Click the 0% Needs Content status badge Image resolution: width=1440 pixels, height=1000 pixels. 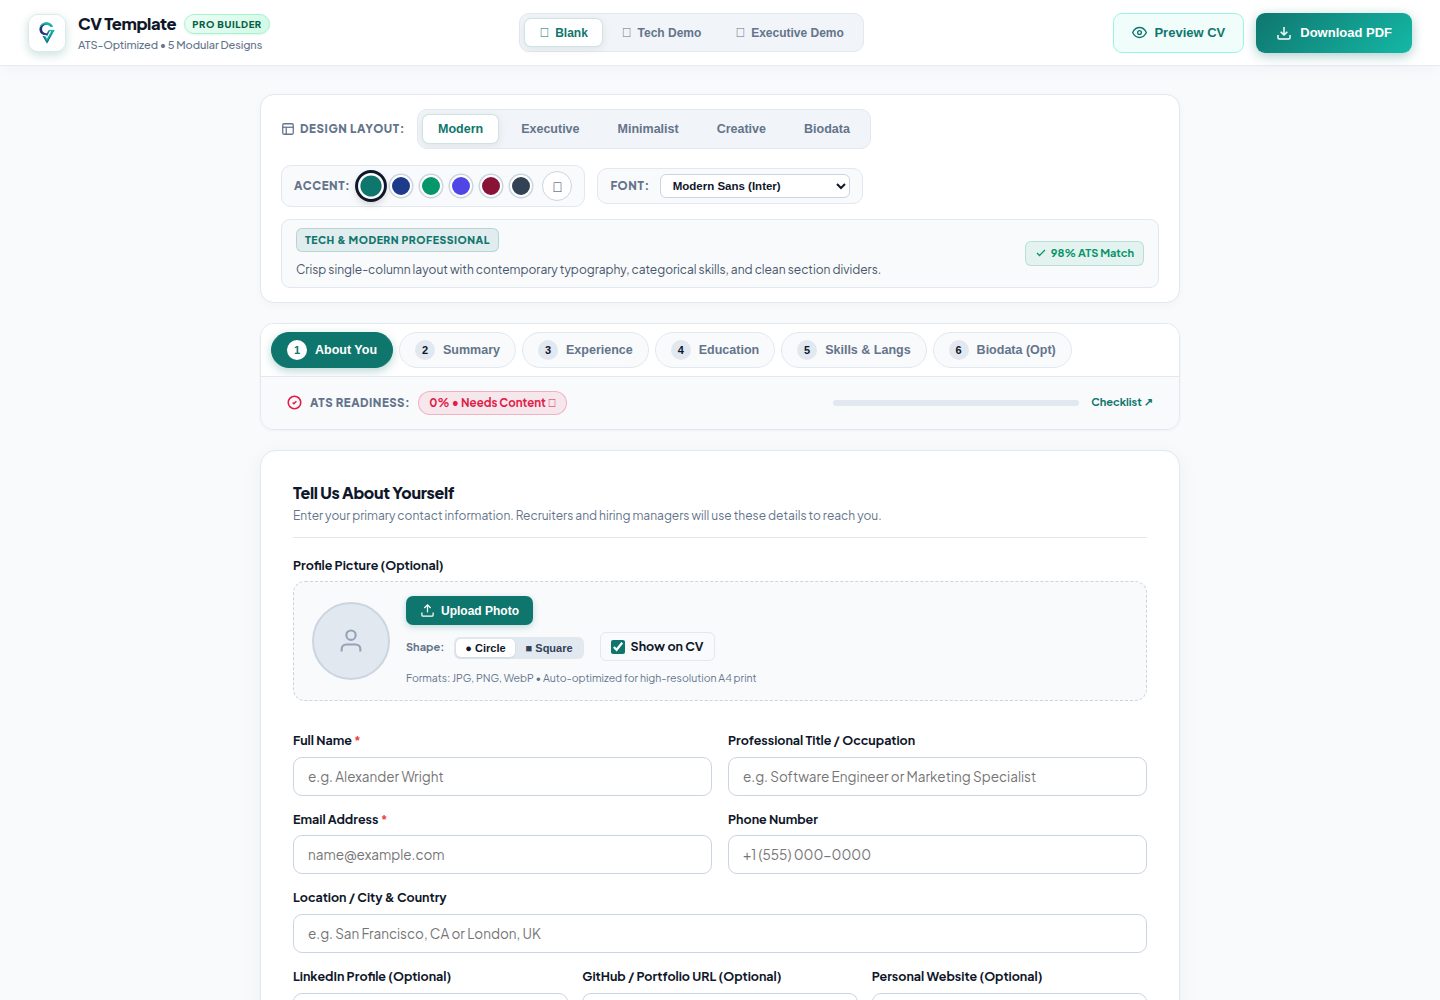[492, 403]
